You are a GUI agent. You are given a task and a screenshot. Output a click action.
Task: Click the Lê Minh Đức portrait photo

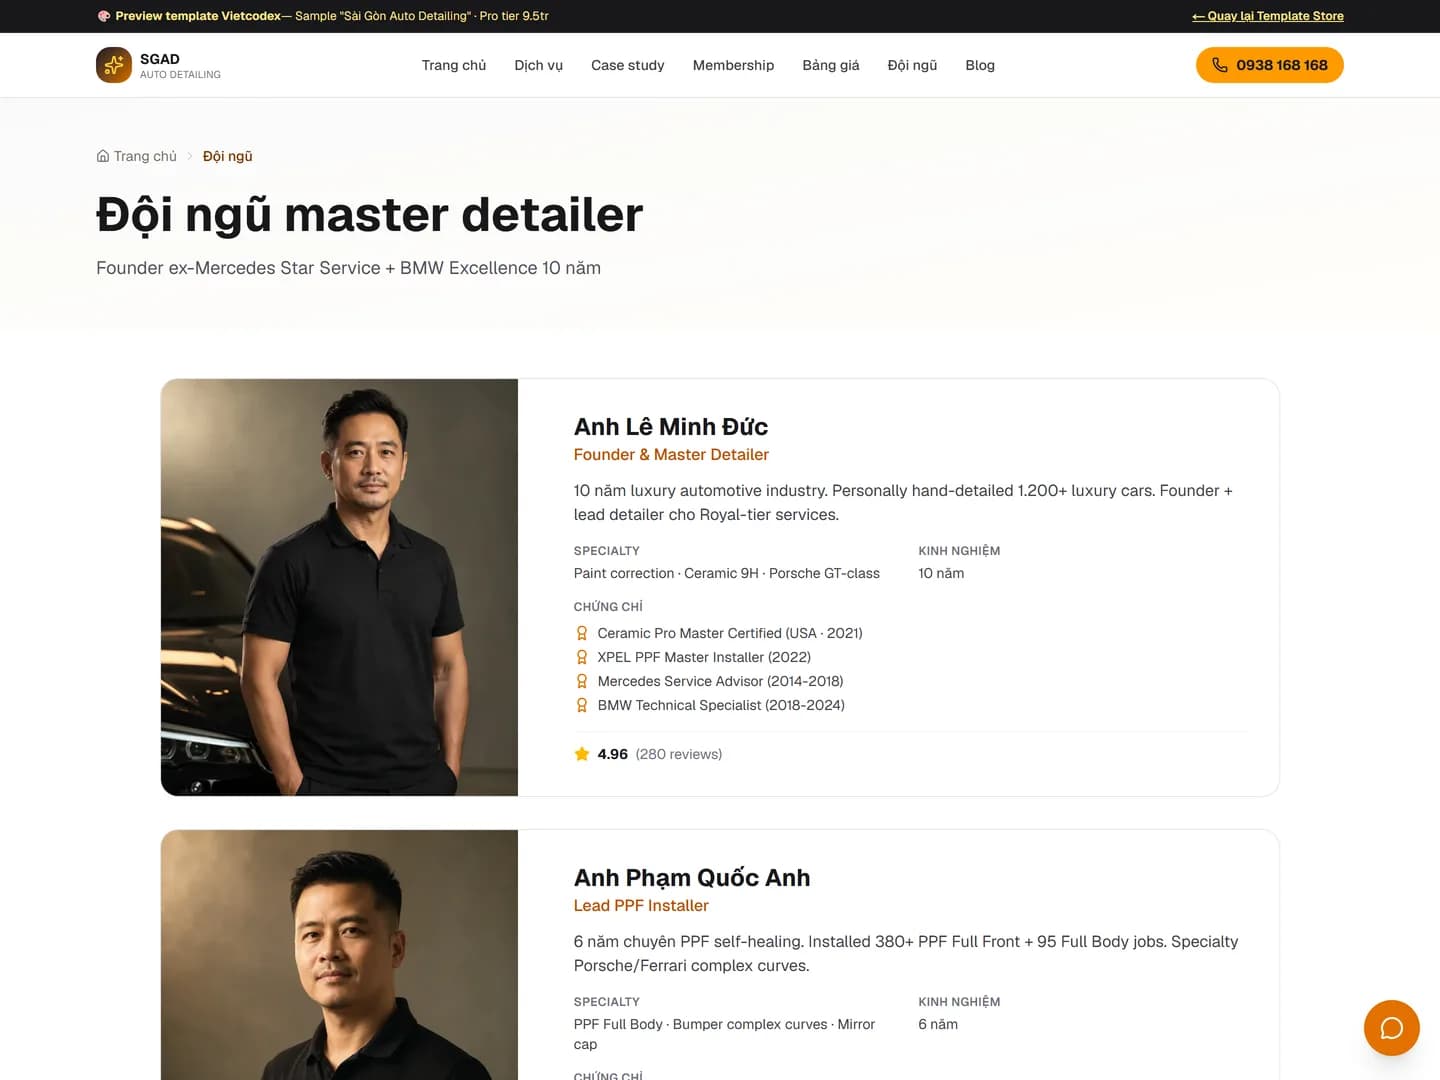(339, 587)
